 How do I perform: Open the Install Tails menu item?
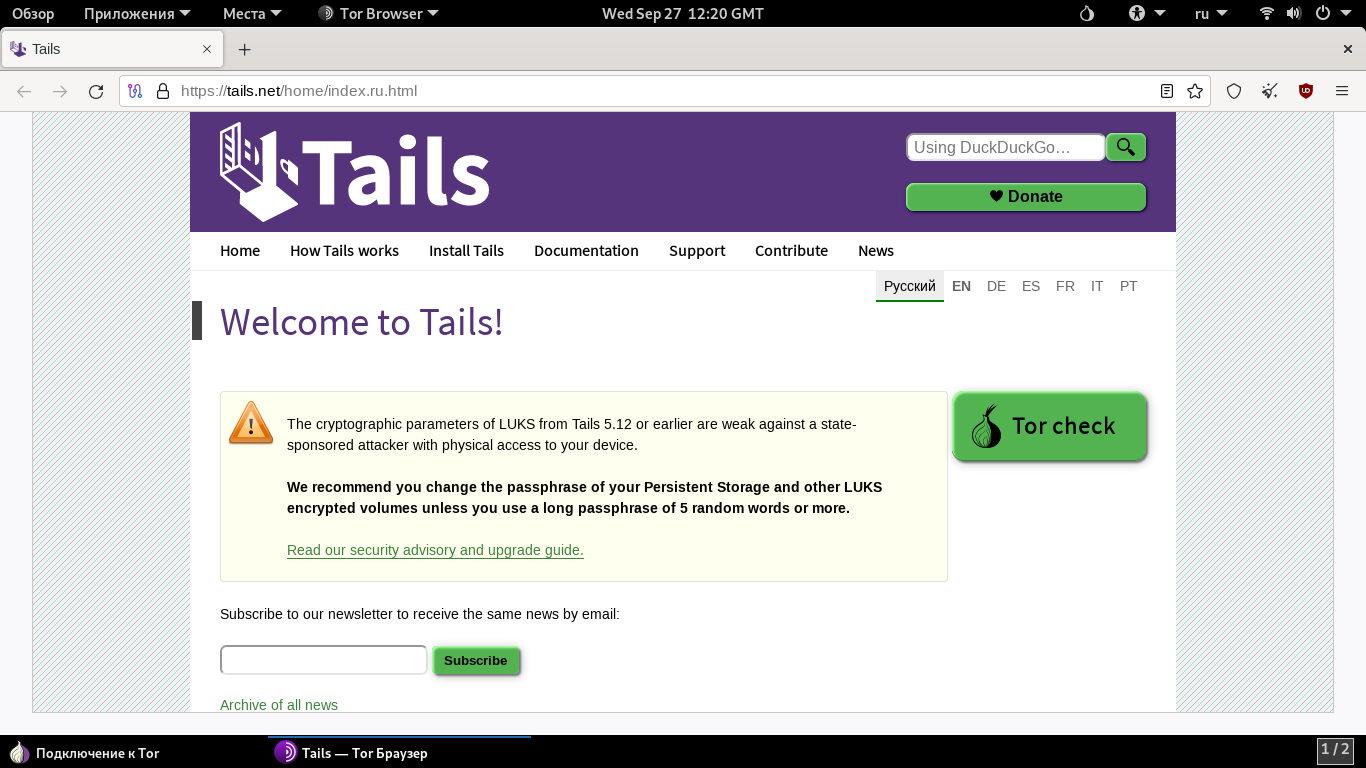[x=466, y=251]
